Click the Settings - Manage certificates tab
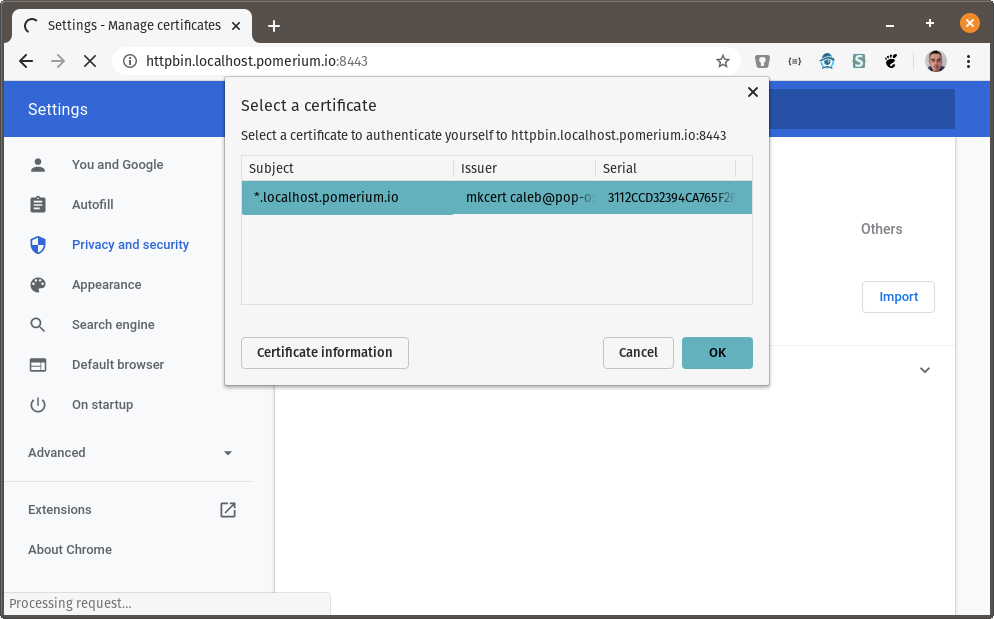Viewport: 994px width, 619px height. point(131,26)
